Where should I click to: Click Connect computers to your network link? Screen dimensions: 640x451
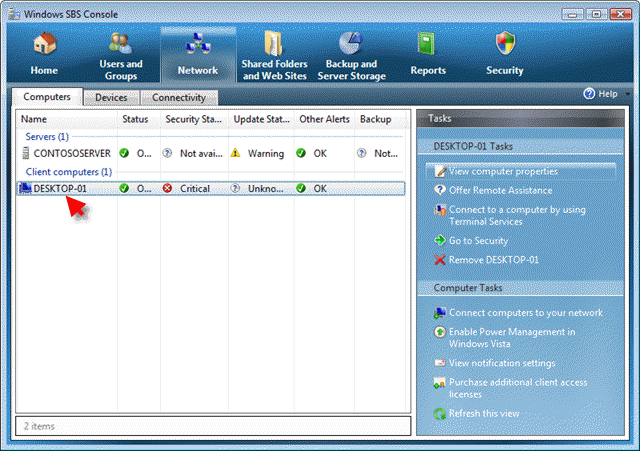click(526, 313)
